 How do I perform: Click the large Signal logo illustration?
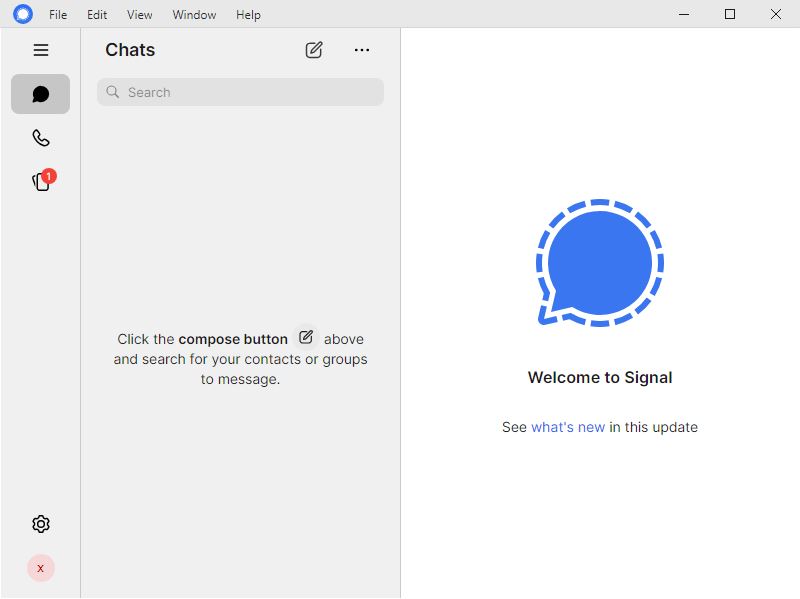point(600,263)
